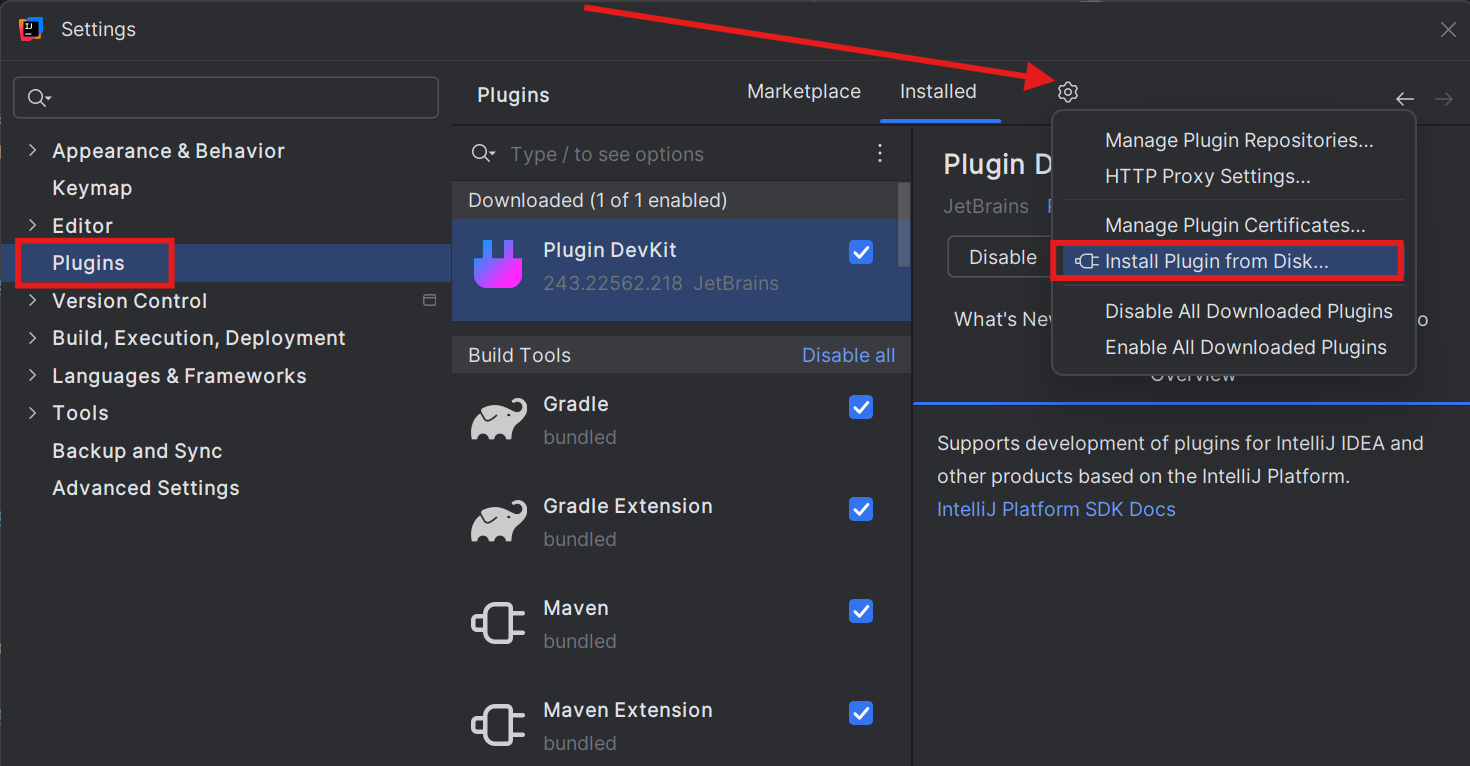Click the Gradle Extension elephant icon
Viewport: 1470px width, 766px height.
pos(498,521)
